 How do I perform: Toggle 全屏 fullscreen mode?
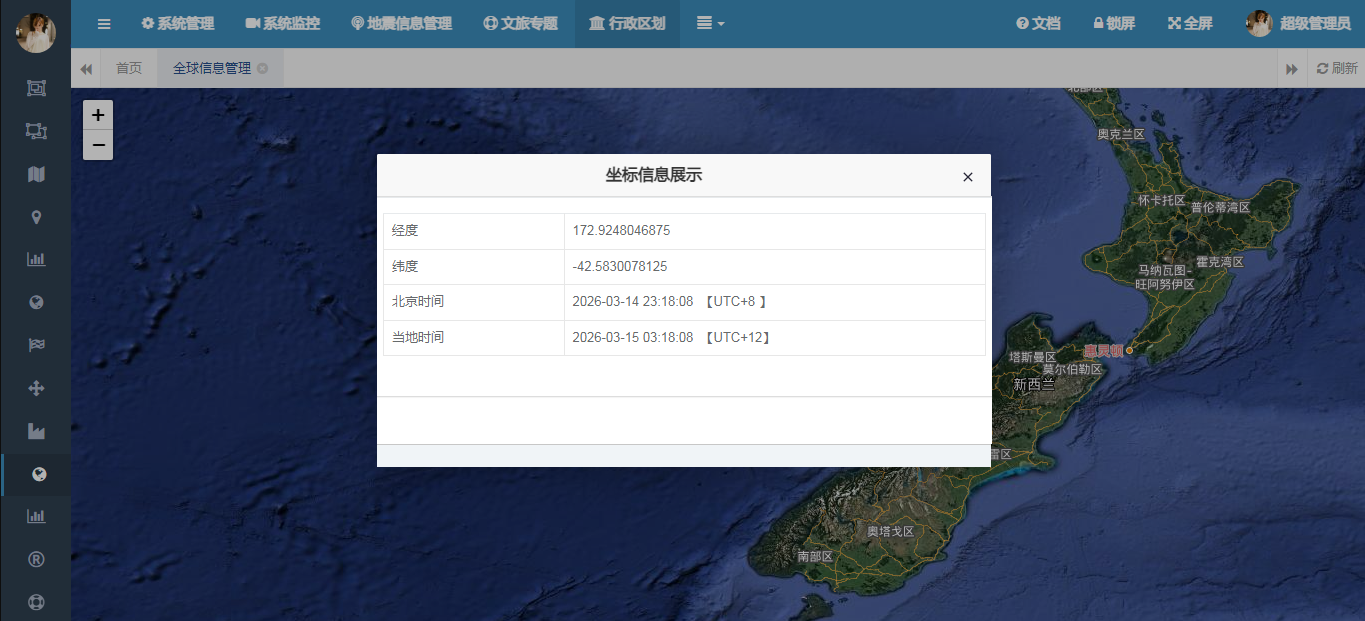click(1190, 23)
